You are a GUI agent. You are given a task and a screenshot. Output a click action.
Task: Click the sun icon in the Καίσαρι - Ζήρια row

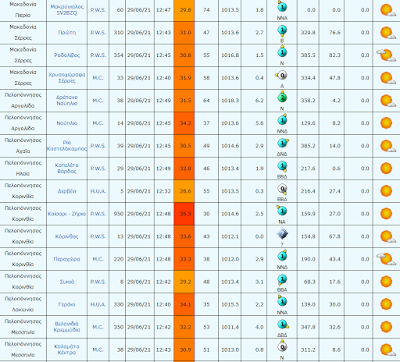coord(386,214)
